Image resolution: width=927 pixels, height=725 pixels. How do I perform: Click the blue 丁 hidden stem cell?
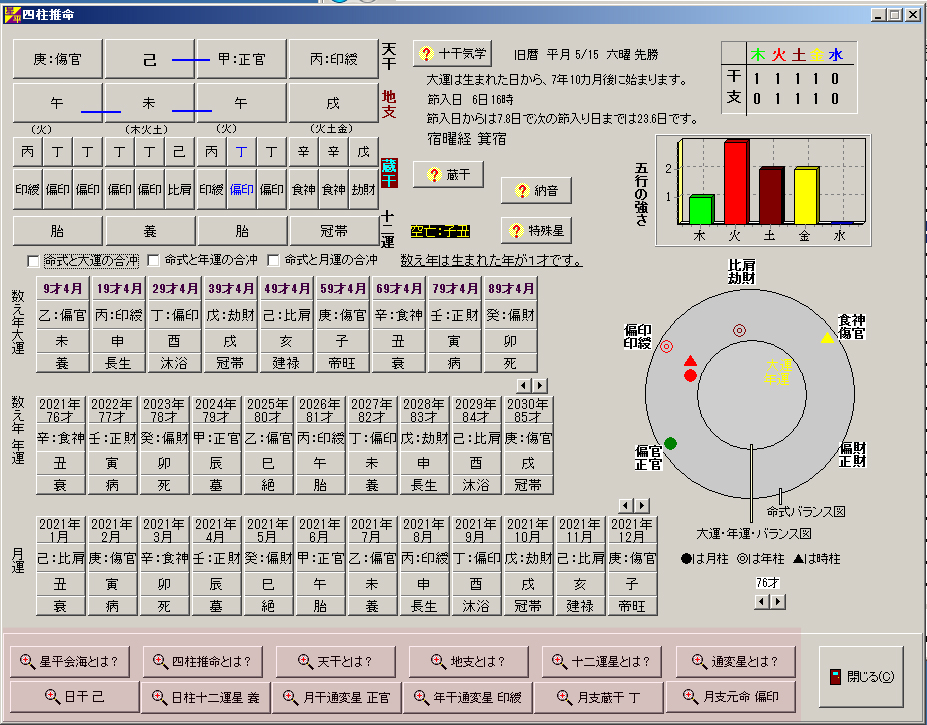click(242, 152)
